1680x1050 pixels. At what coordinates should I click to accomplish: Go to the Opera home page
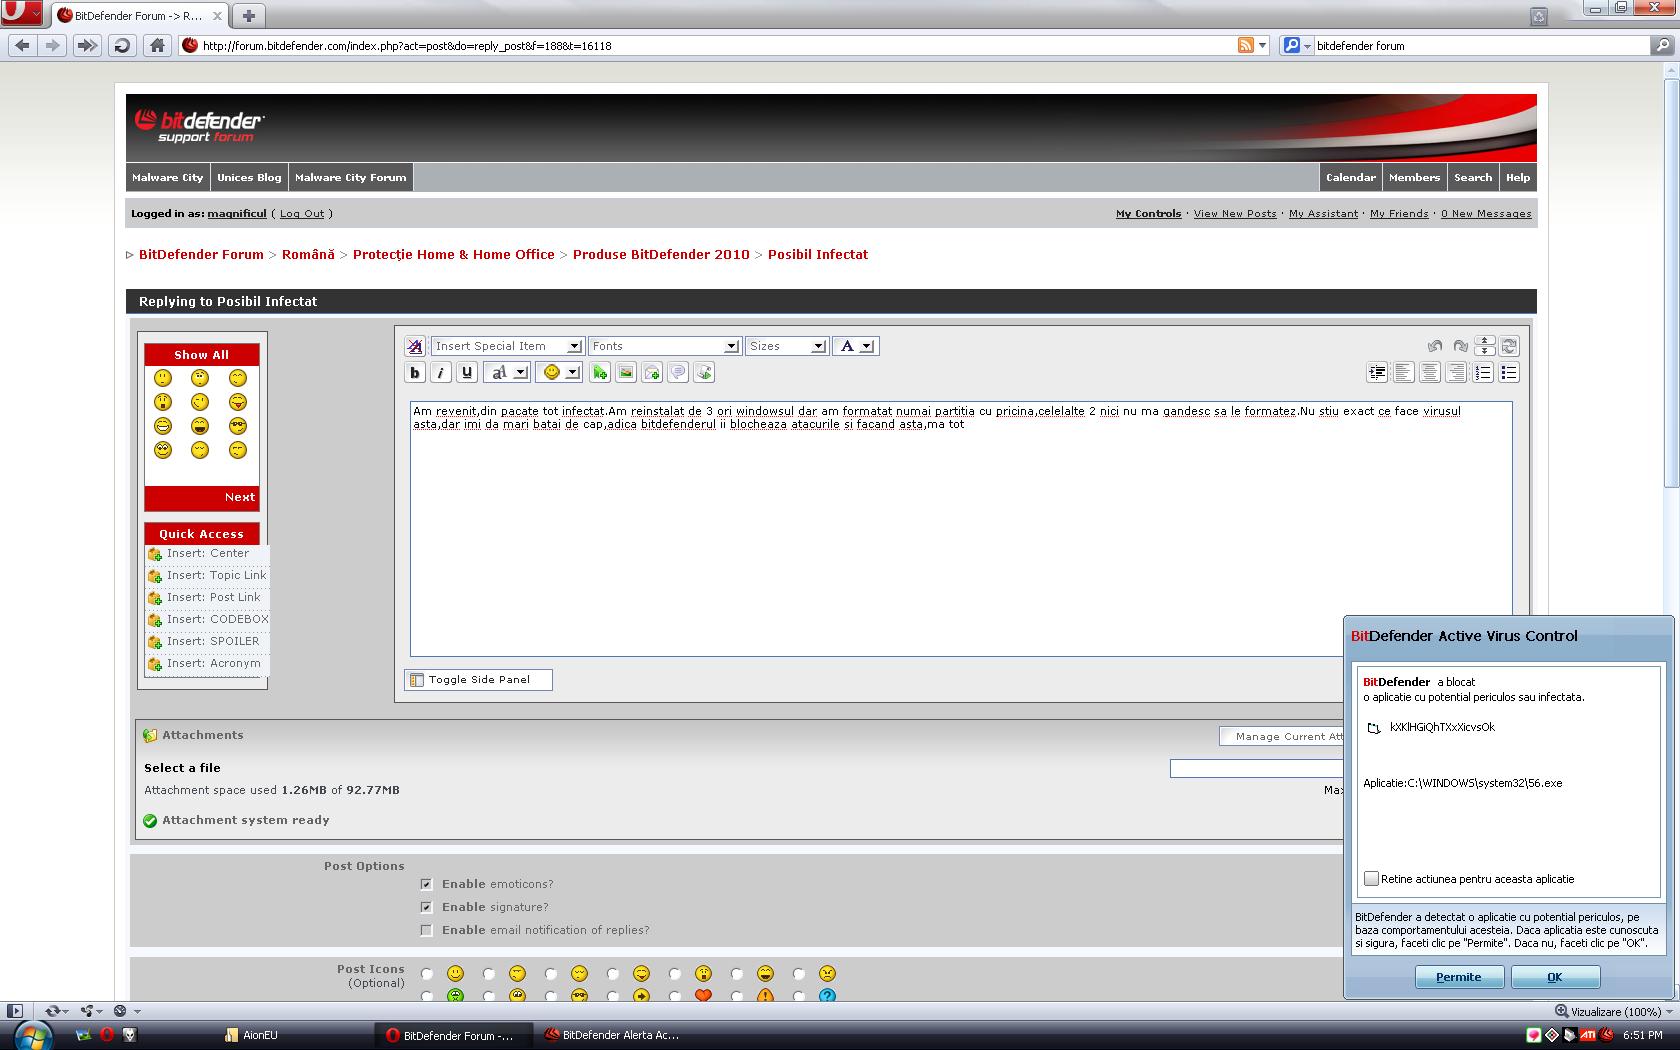[x=157, y=45]
